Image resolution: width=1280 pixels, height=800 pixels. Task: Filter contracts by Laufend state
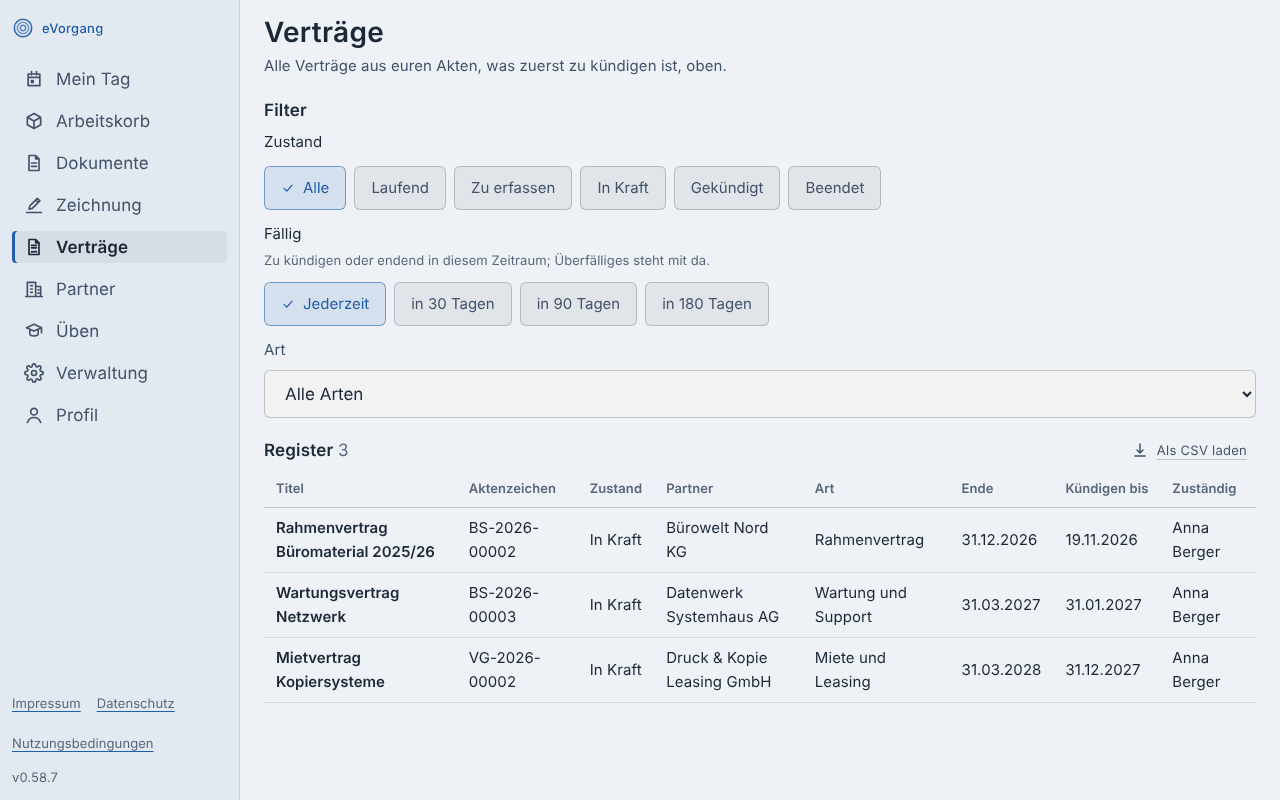coord(400,188)
